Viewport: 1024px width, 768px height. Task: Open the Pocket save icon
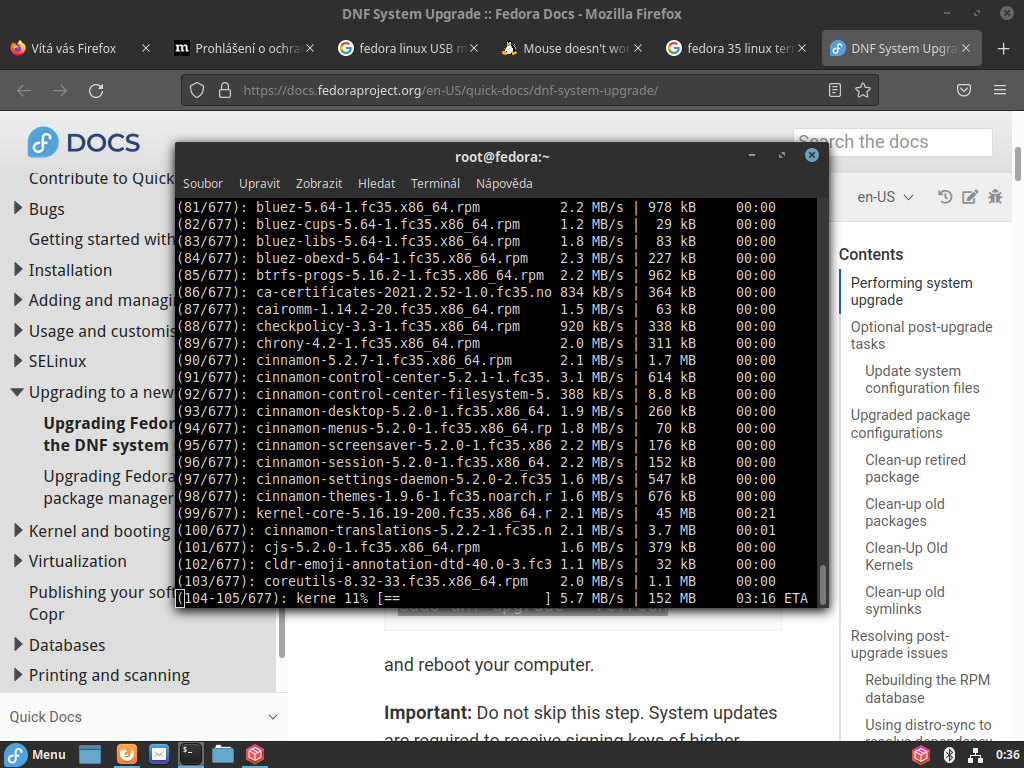click(x=964, y=90)
